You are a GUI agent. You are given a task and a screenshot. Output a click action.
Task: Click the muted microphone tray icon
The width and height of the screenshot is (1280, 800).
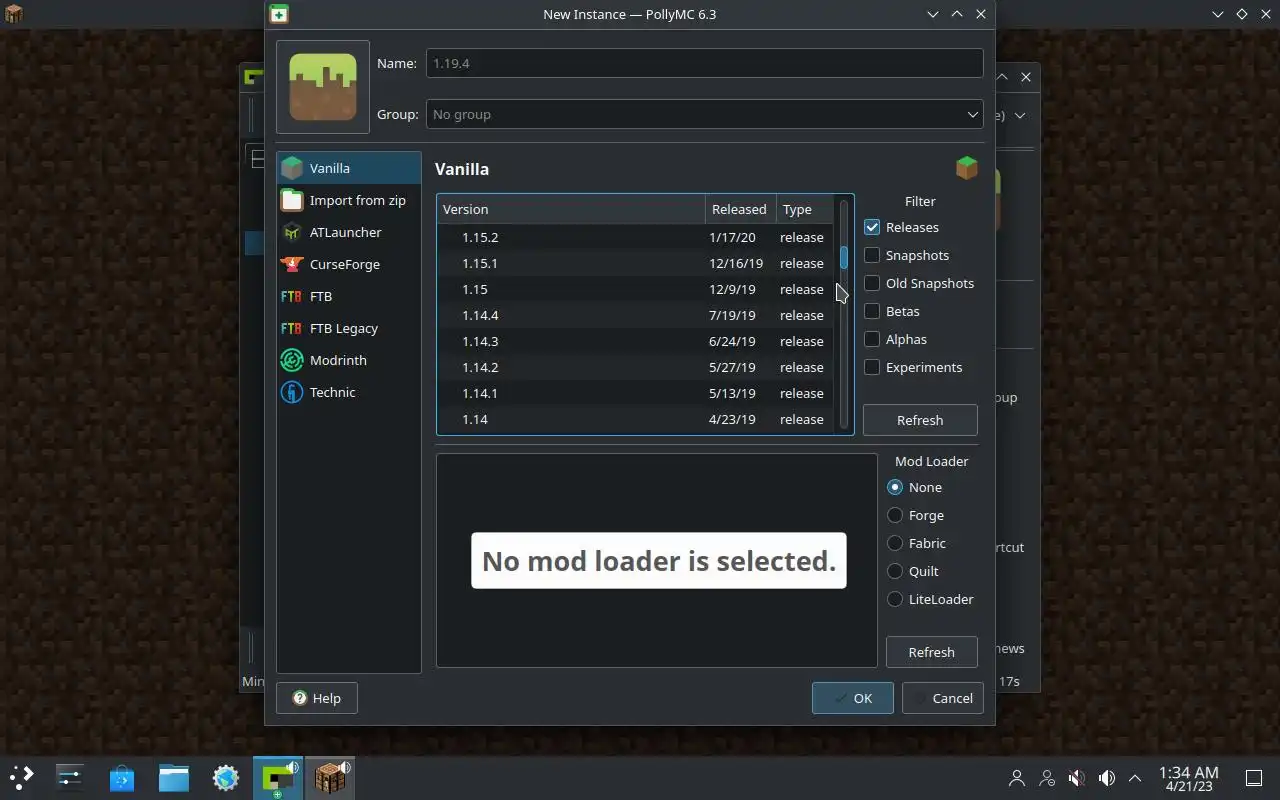(1076, 777)
